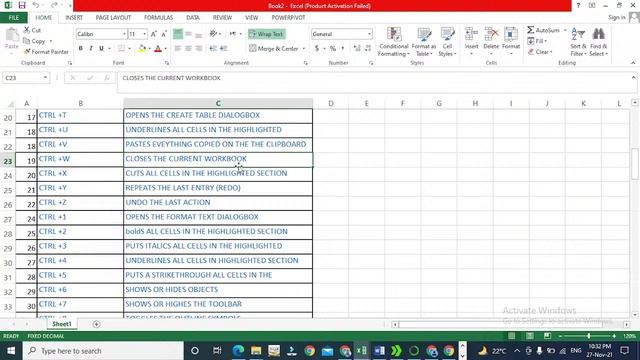Select the Sheet1 tab
640x360 pixels.
(62, 324)
